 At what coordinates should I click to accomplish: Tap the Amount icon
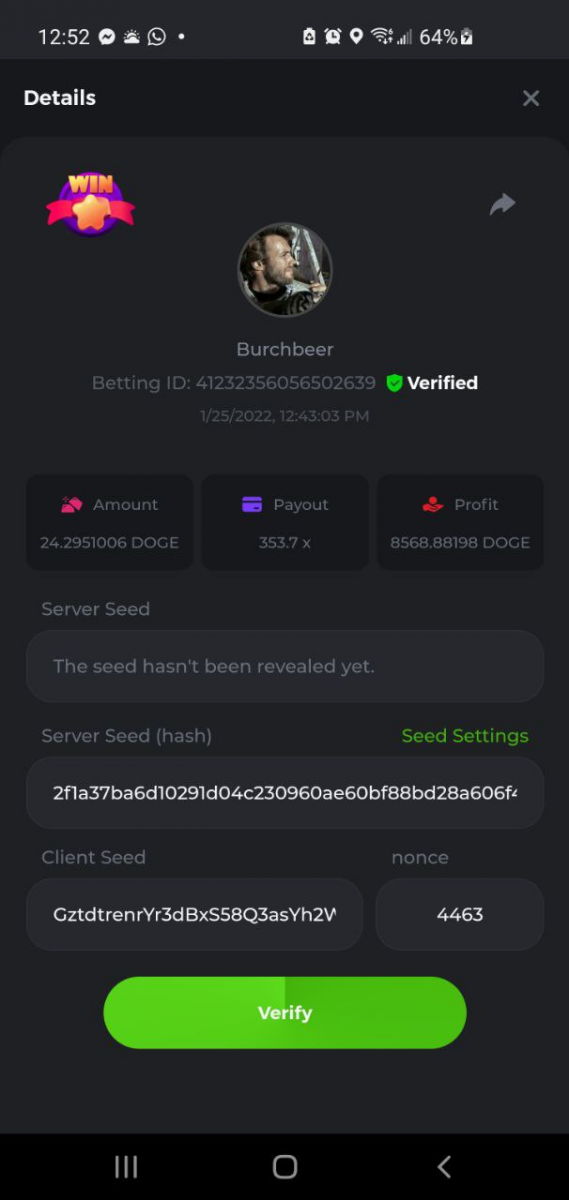point(71,505)
